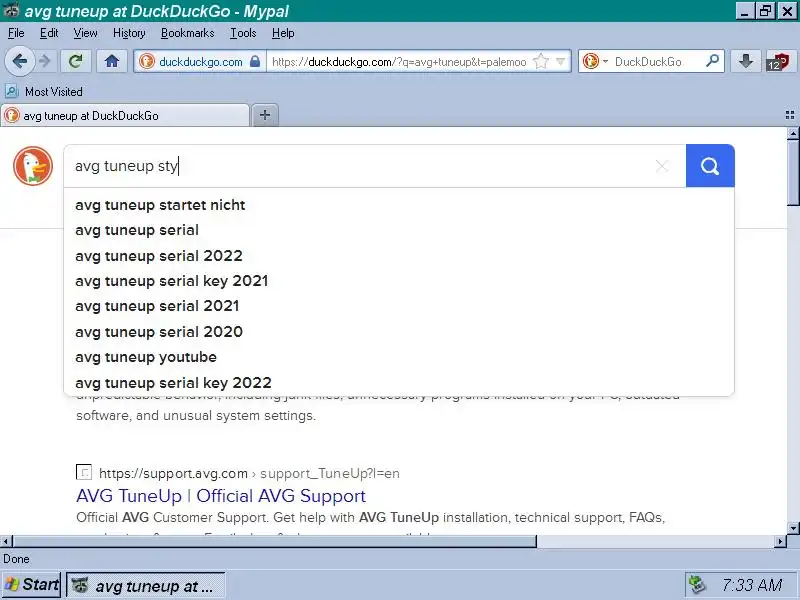Choose suggestion 'avg tuneup startet nicht'
Viewport: 800px width, 600px height.
(x=399, y=205)
